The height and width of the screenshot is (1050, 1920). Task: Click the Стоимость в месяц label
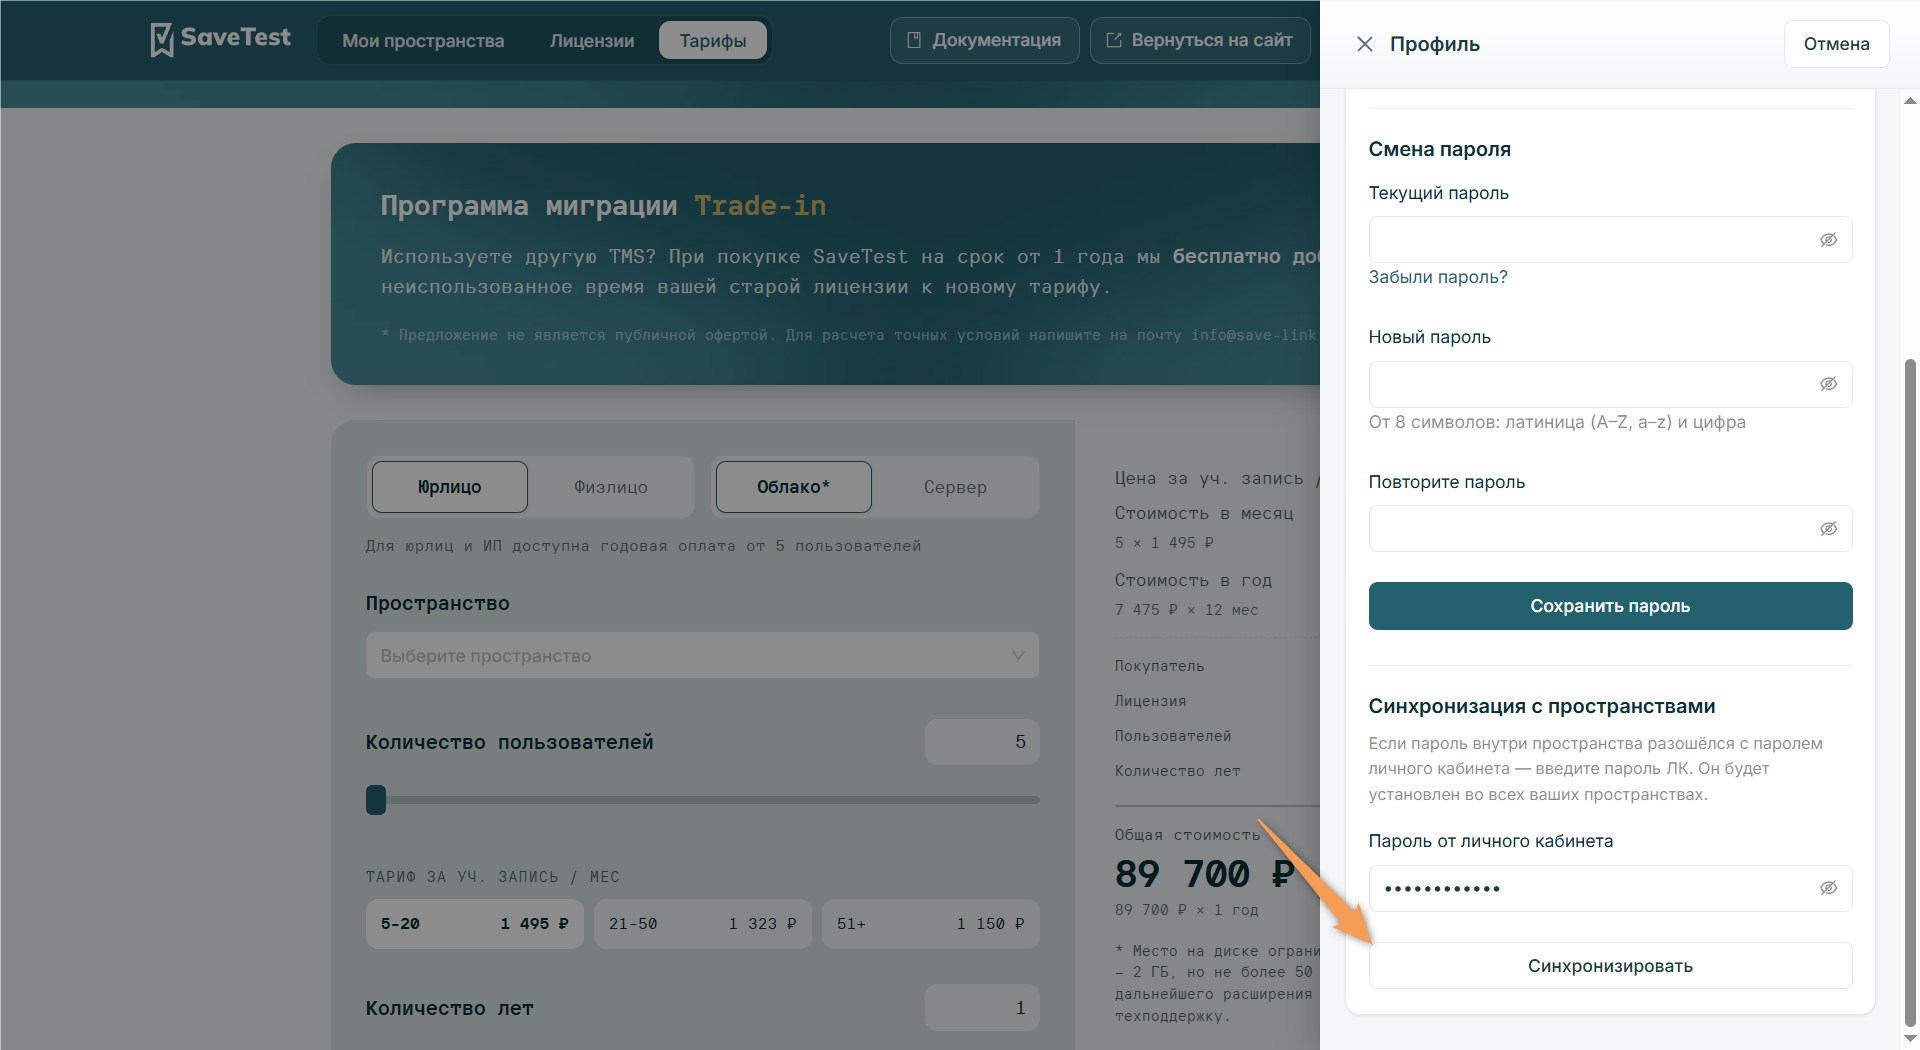point(1204,513)
